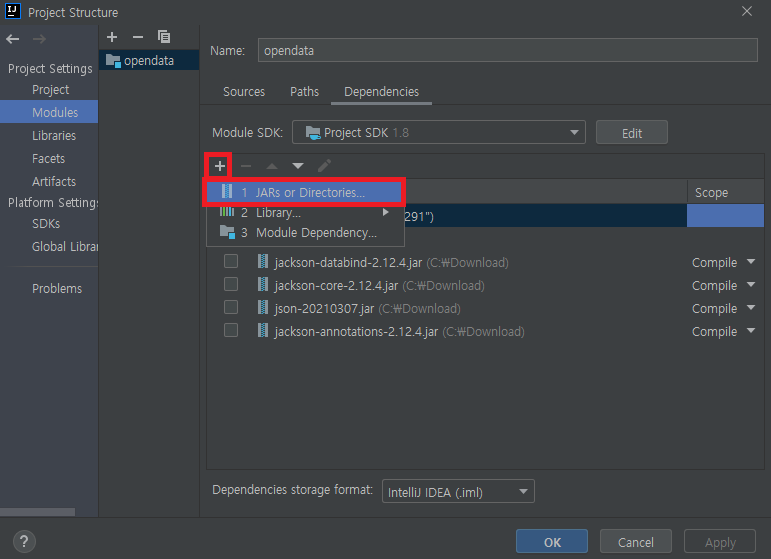Click the Cancel button

coord(636,542)
